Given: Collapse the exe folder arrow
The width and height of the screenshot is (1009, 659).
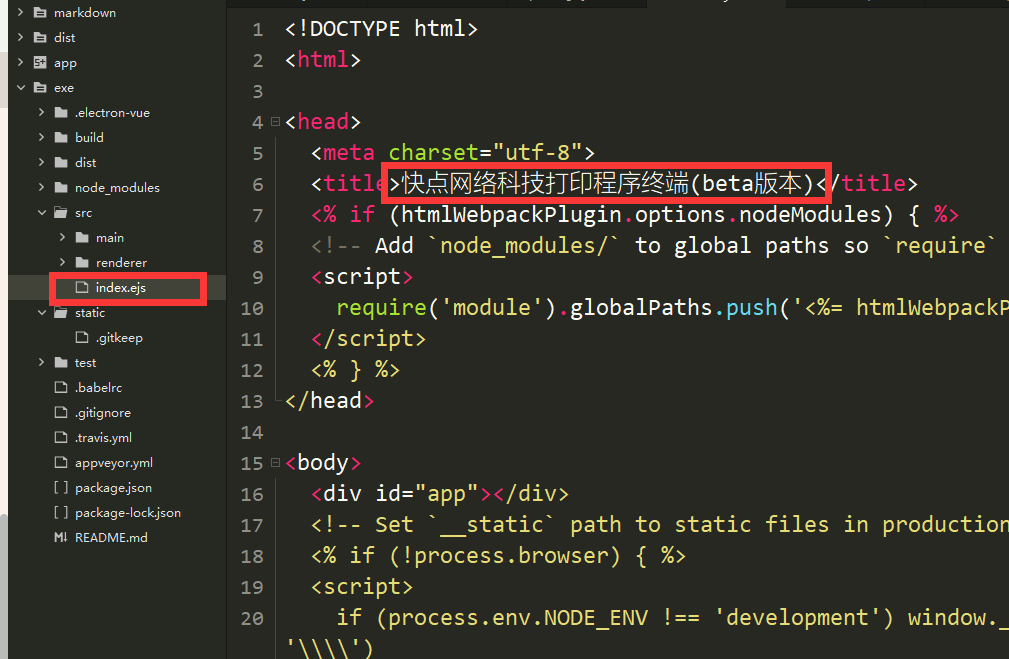Looking at the screenshot, I should pyautogui.click(x=21, y=88).
